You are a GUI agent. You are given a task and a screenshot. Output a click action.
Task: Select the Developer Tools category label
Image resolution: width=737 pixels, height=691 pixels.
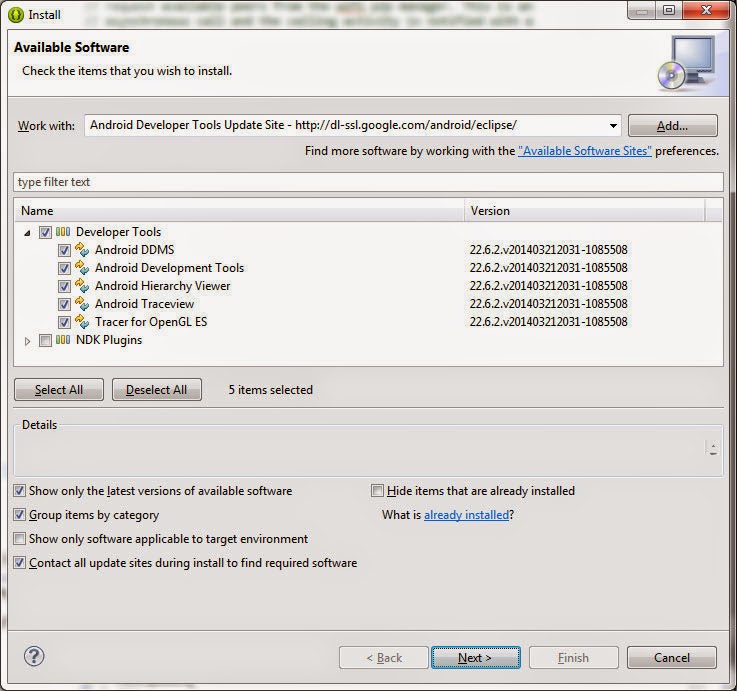(118, 232)
